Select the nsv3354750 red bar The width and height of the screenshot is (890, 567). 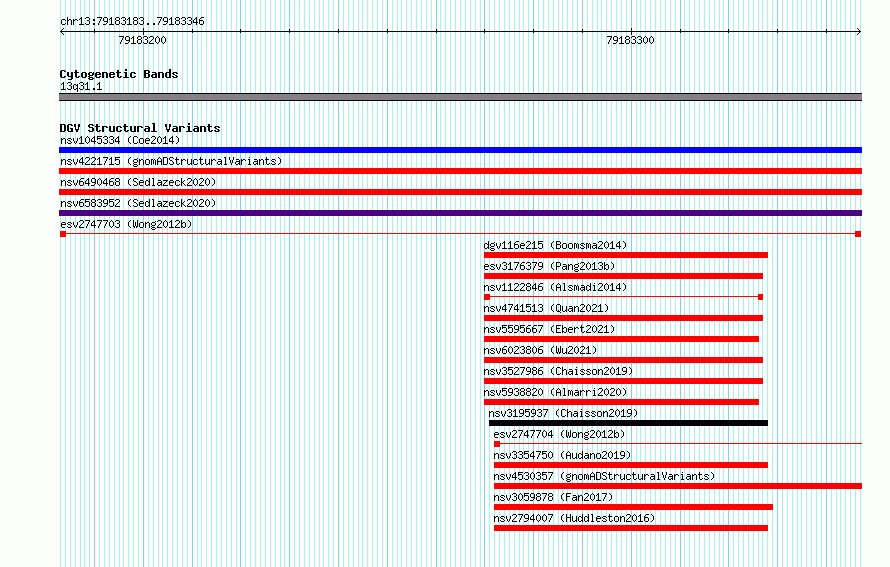[631, 465]
